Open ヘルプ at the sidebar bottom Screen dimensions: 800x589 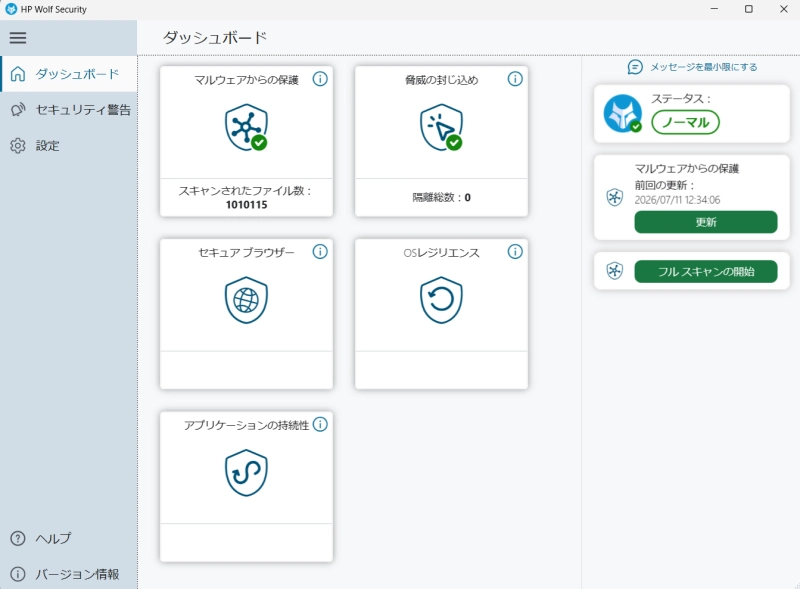click(x=69, y=538)
